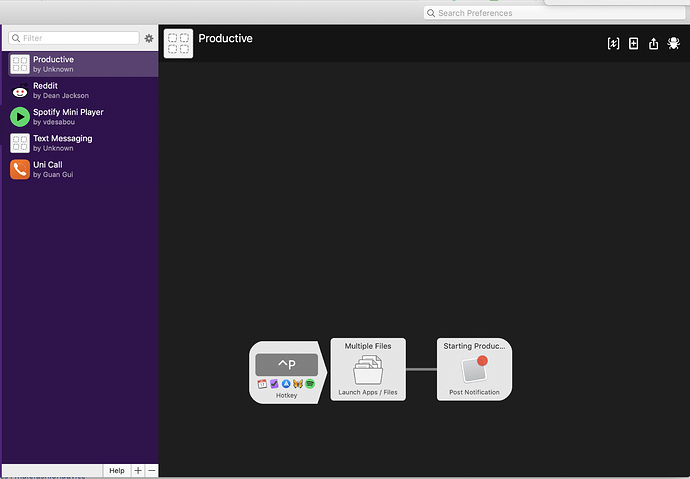Select the Launch Apps / Files object

coord(368,369)
